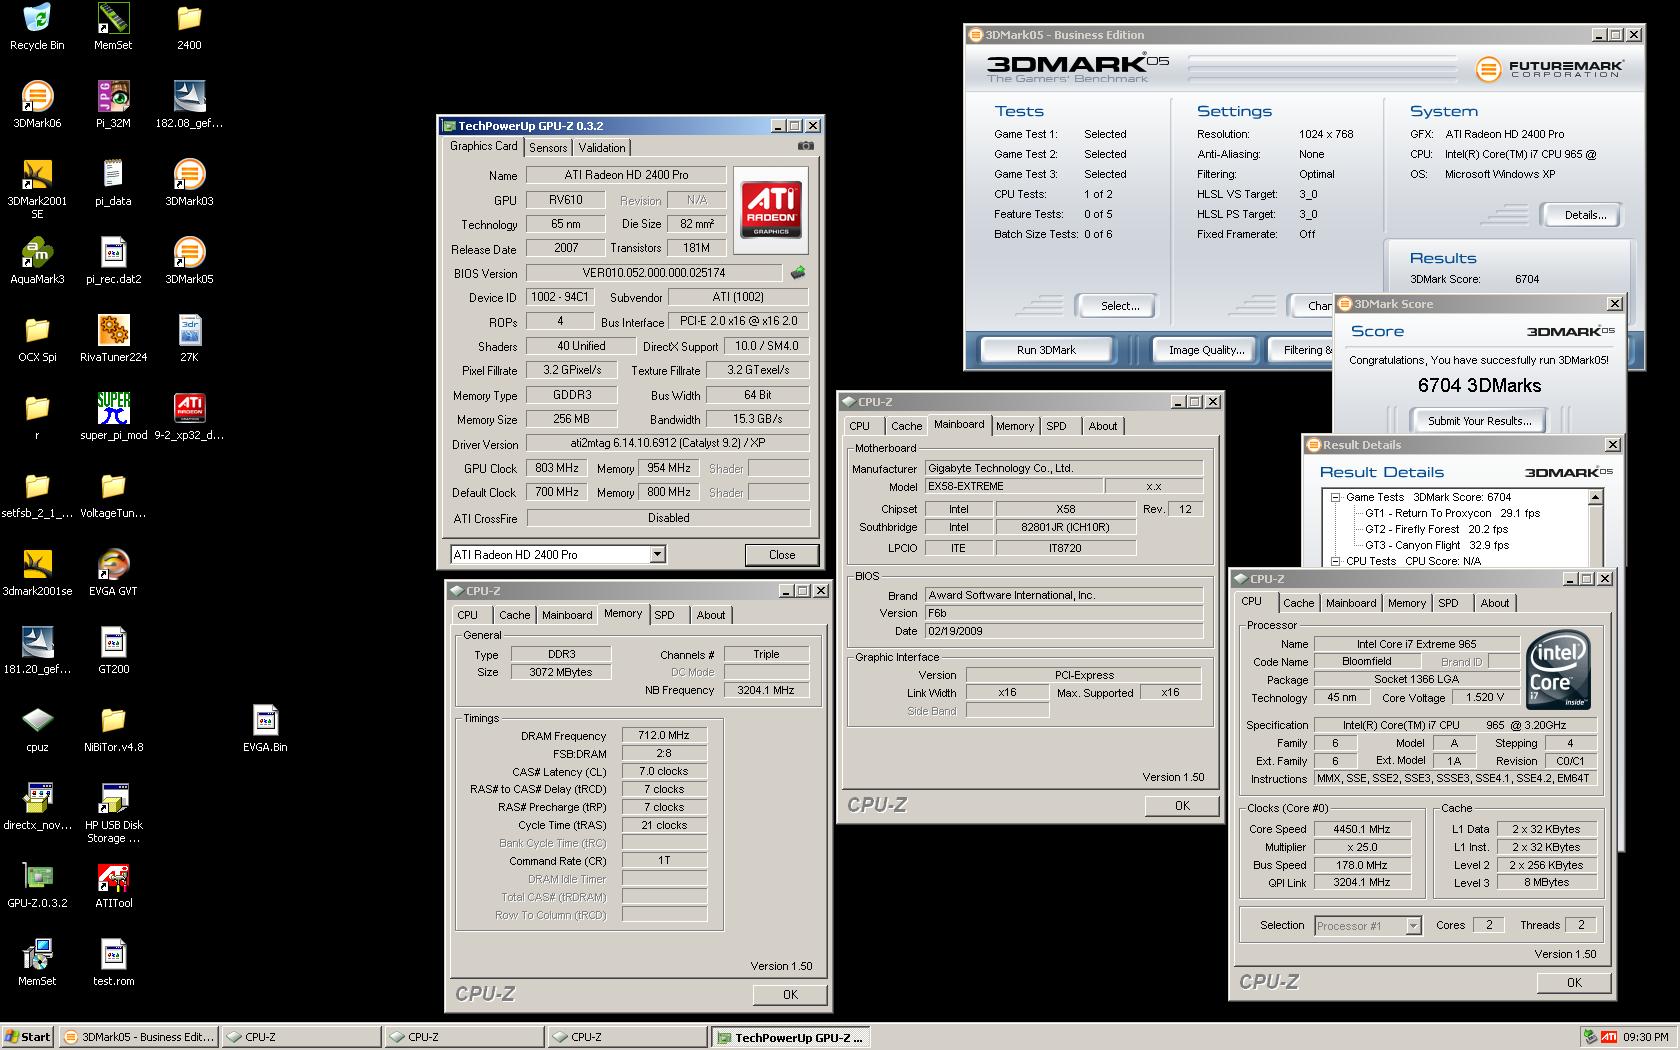Expand Processor #1 selection dropdown in CPU-Z
This screenshot has width=1680, height=1050.
(1412, 926)
